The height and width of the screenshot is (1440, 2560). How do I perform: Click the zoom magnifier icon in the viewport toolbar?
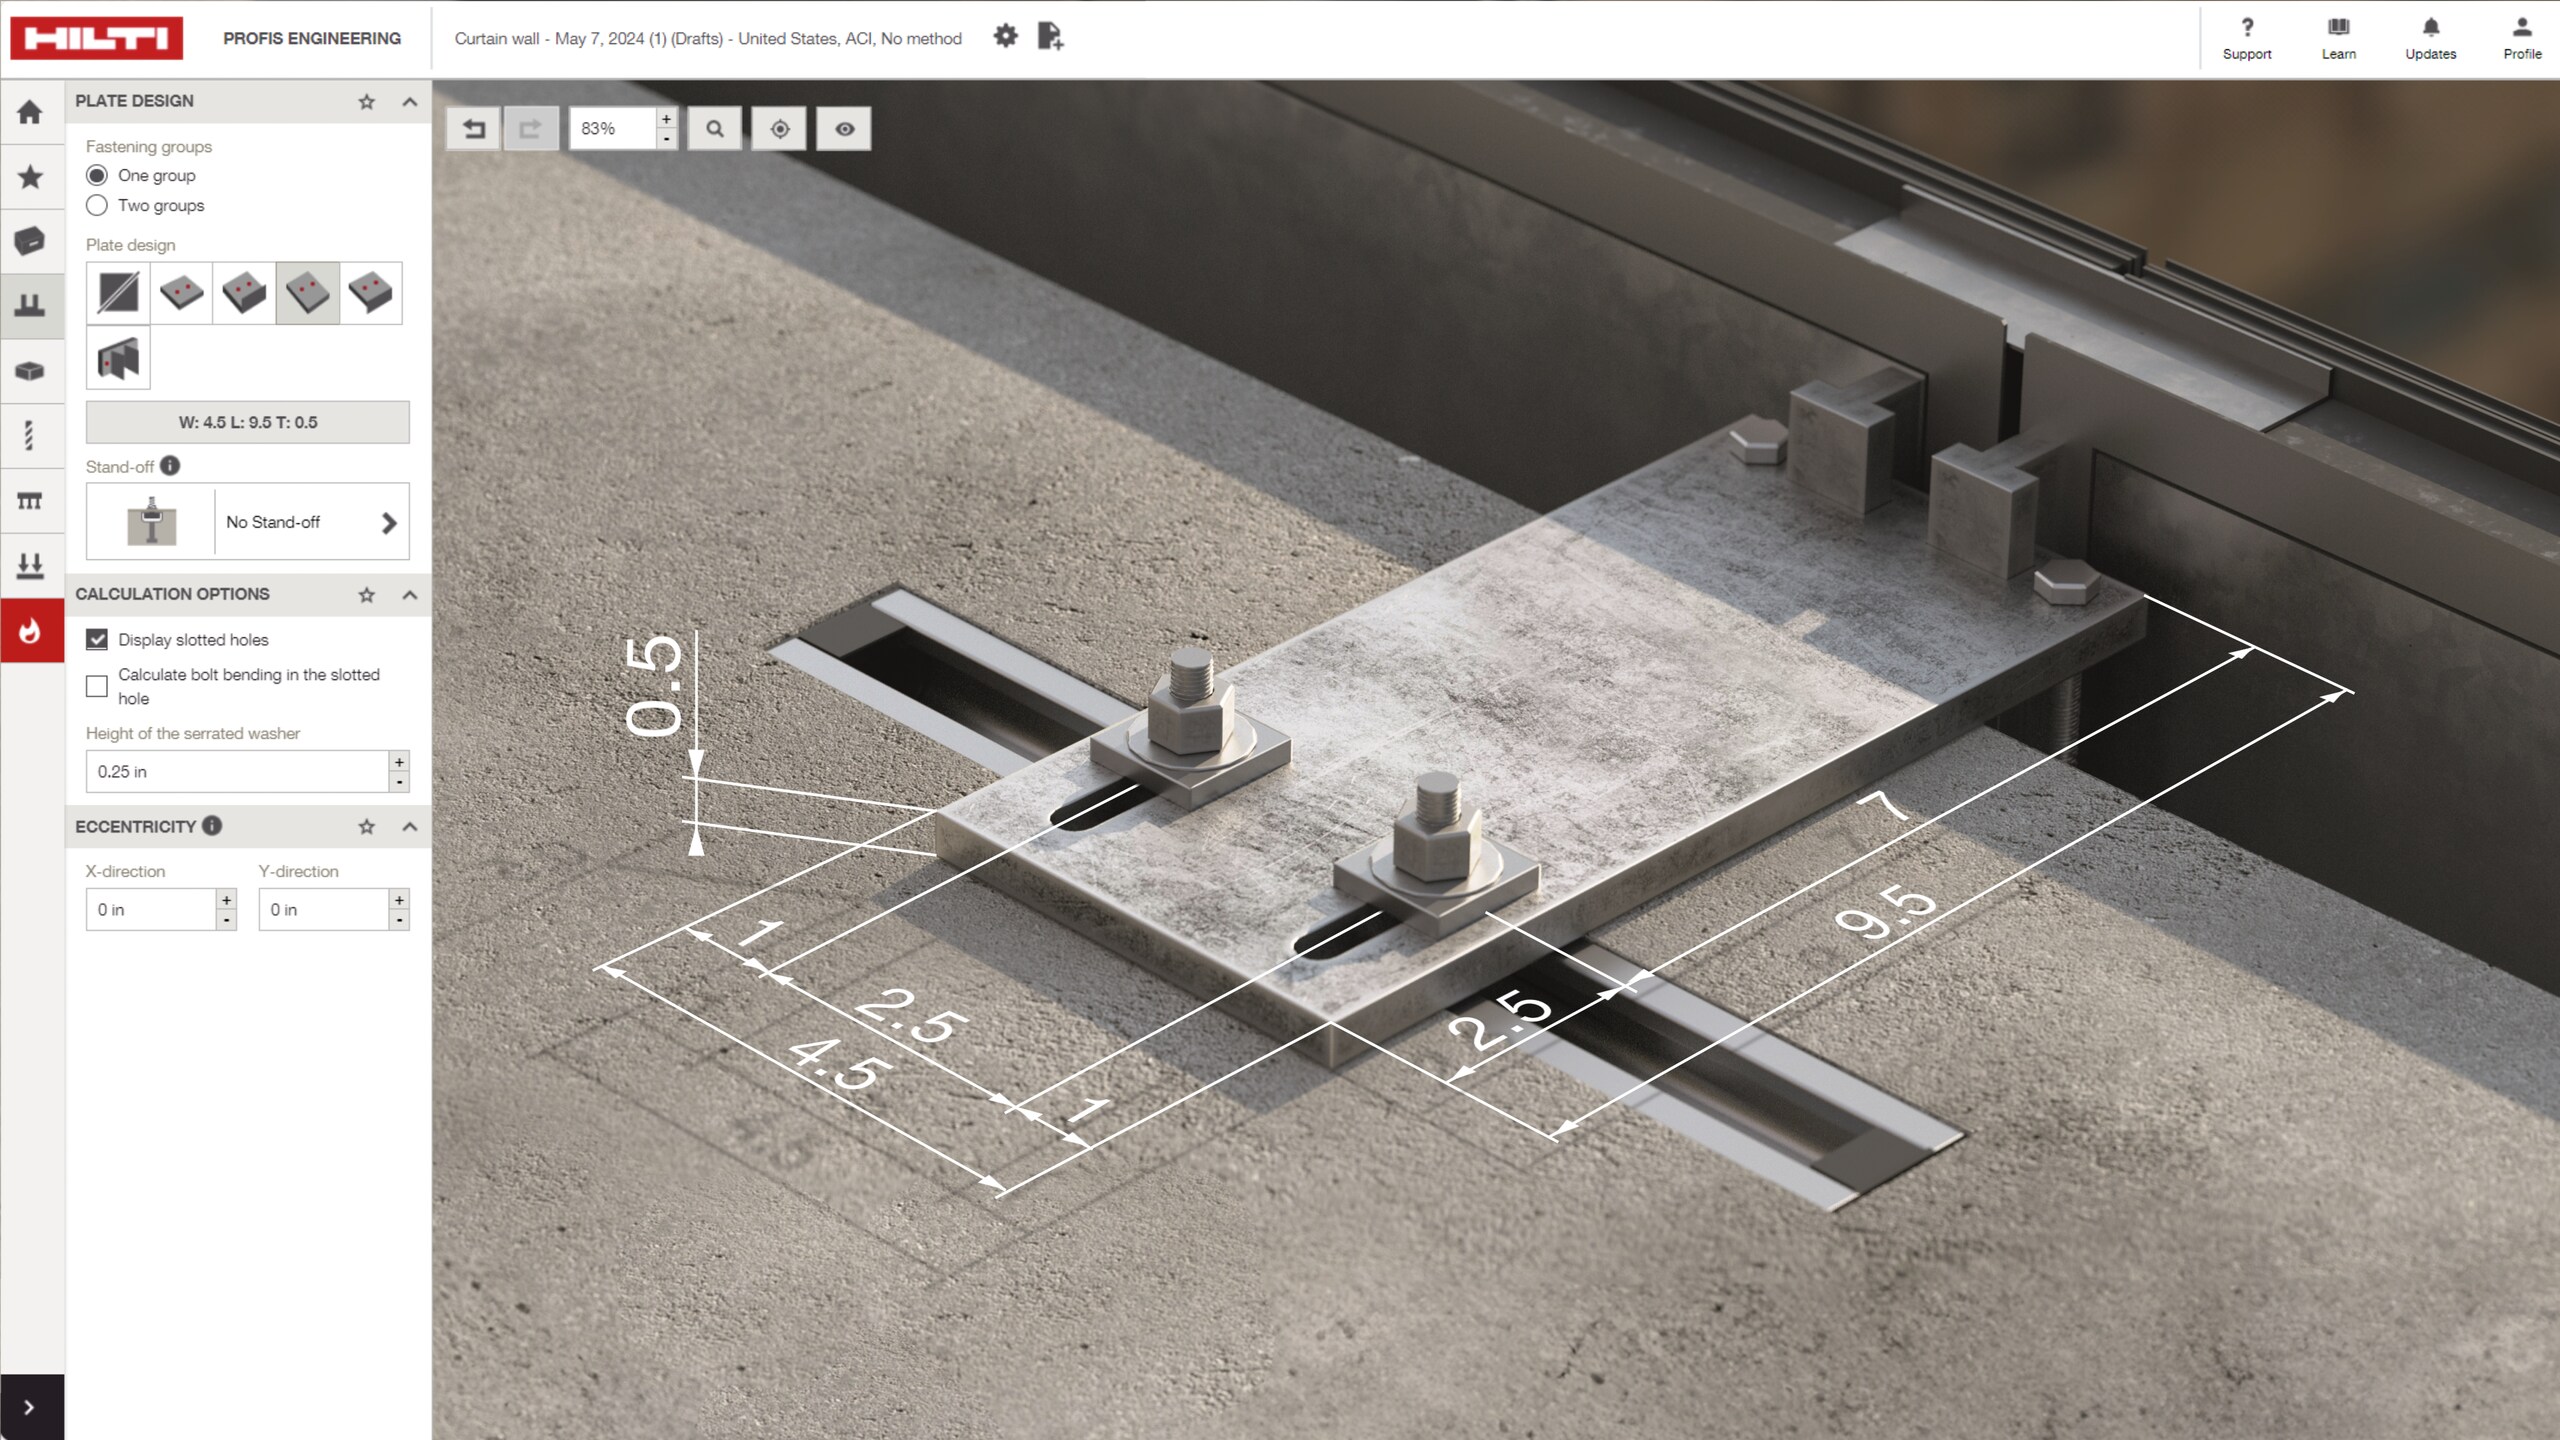(714, 129)
